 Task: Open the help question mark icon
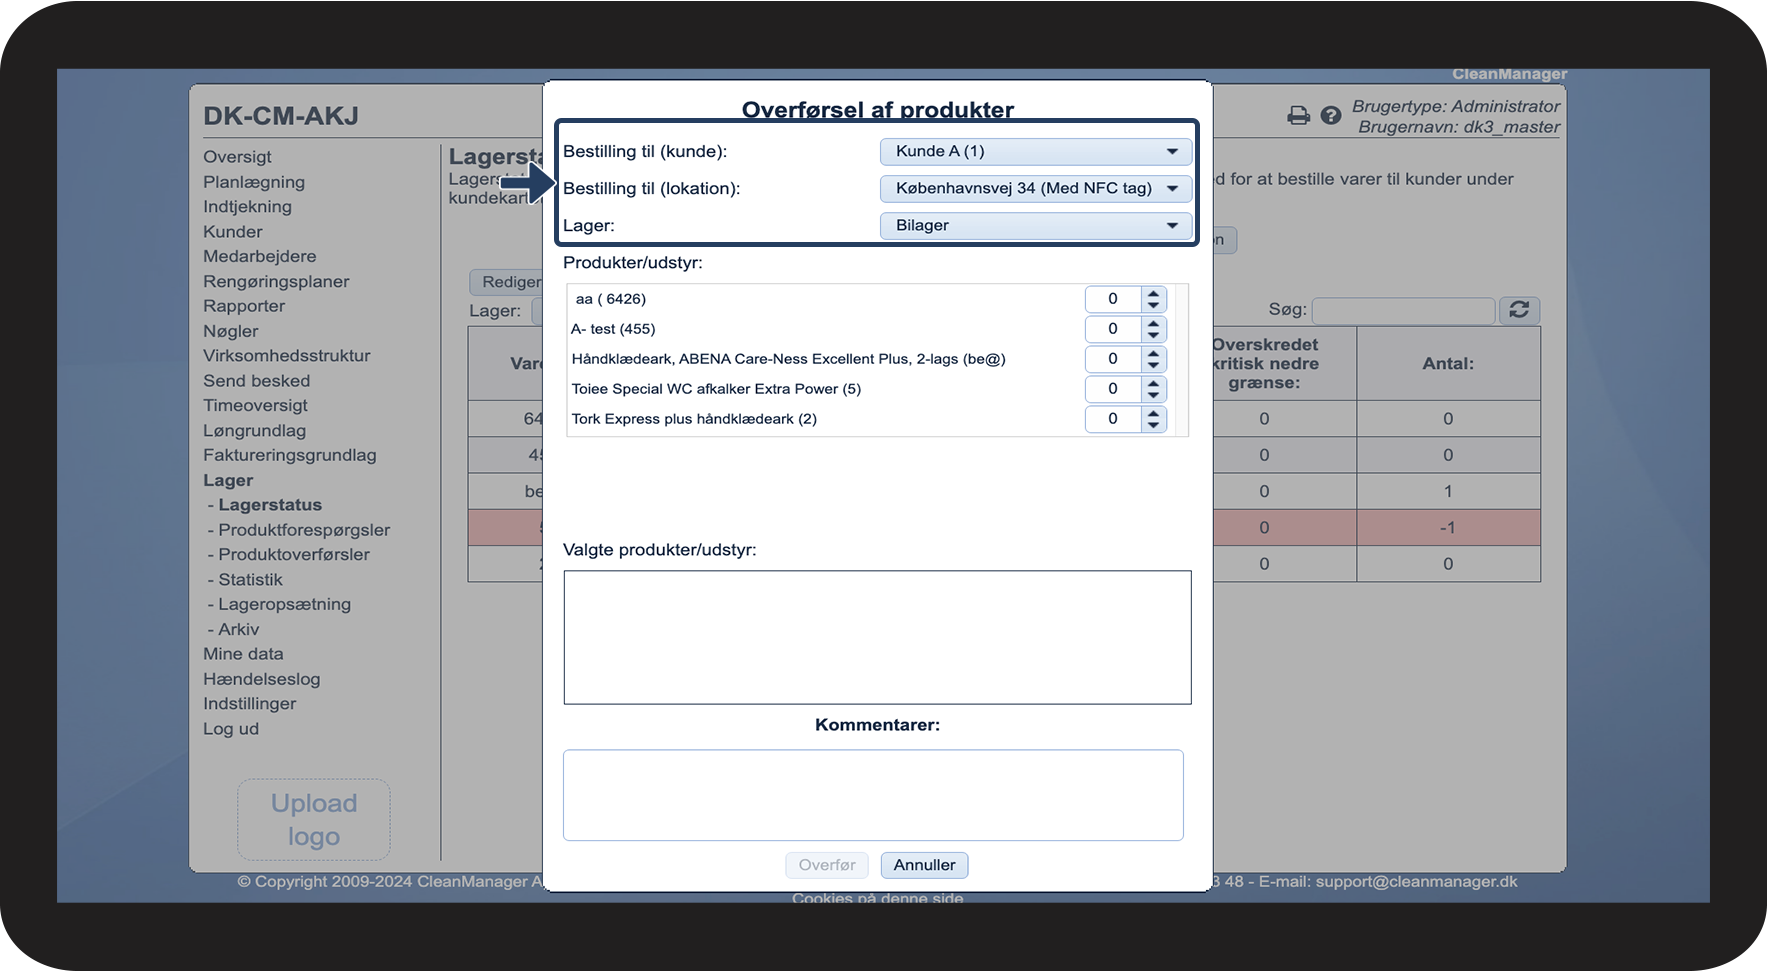1330,116
